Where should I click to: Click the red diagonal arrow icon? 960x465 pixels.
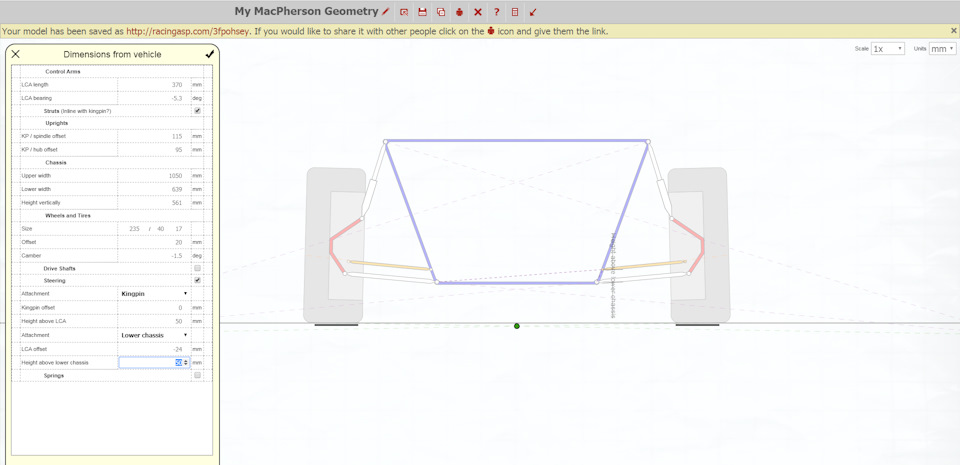click(x=533, y=12)
